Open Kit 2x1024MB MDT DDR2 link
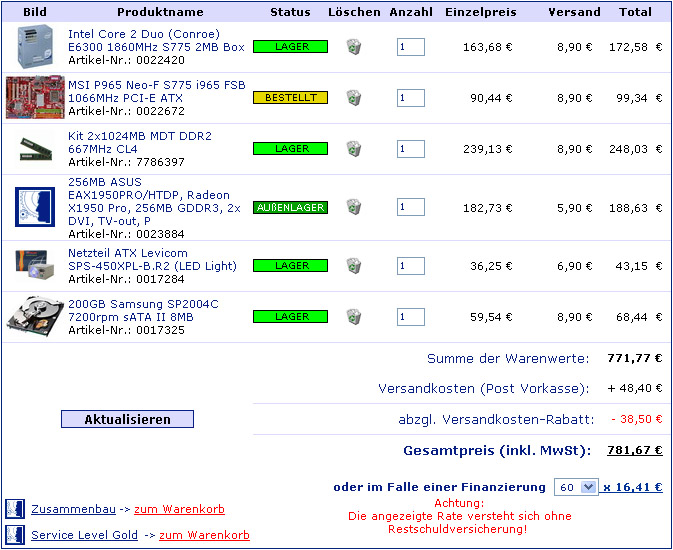Image resolution: width=673 pixels, height=550 pixels. 140,143
